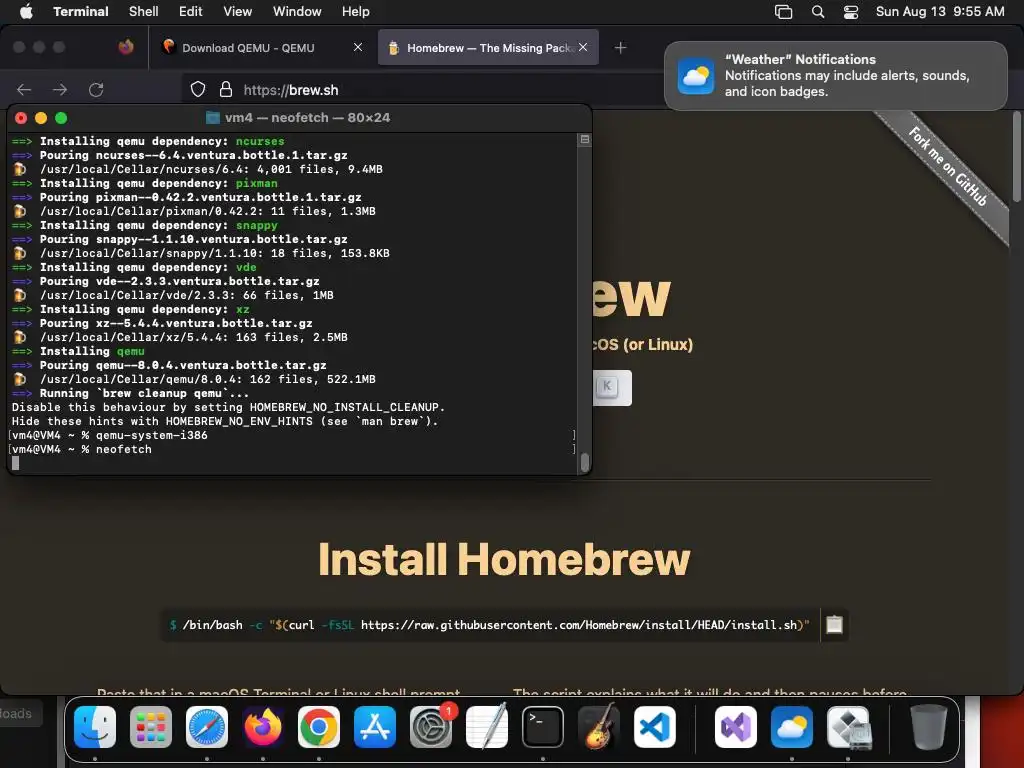Click the browser page scrollbar
Viewport: 1024px width, 768px height.
coord(1016,157)
